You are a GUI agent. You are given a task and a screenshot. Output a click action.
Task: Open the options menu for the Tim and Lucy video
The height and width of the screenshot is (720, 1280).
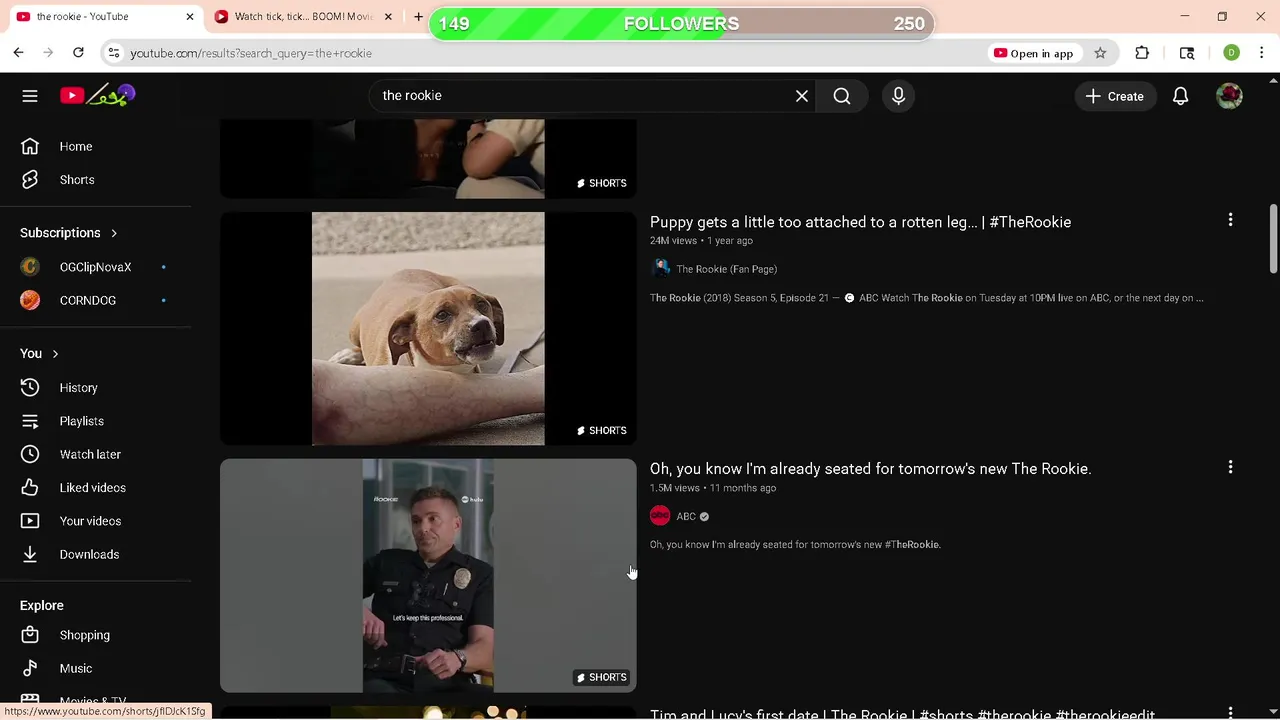pyautogui.click(x=1230, y=713)
